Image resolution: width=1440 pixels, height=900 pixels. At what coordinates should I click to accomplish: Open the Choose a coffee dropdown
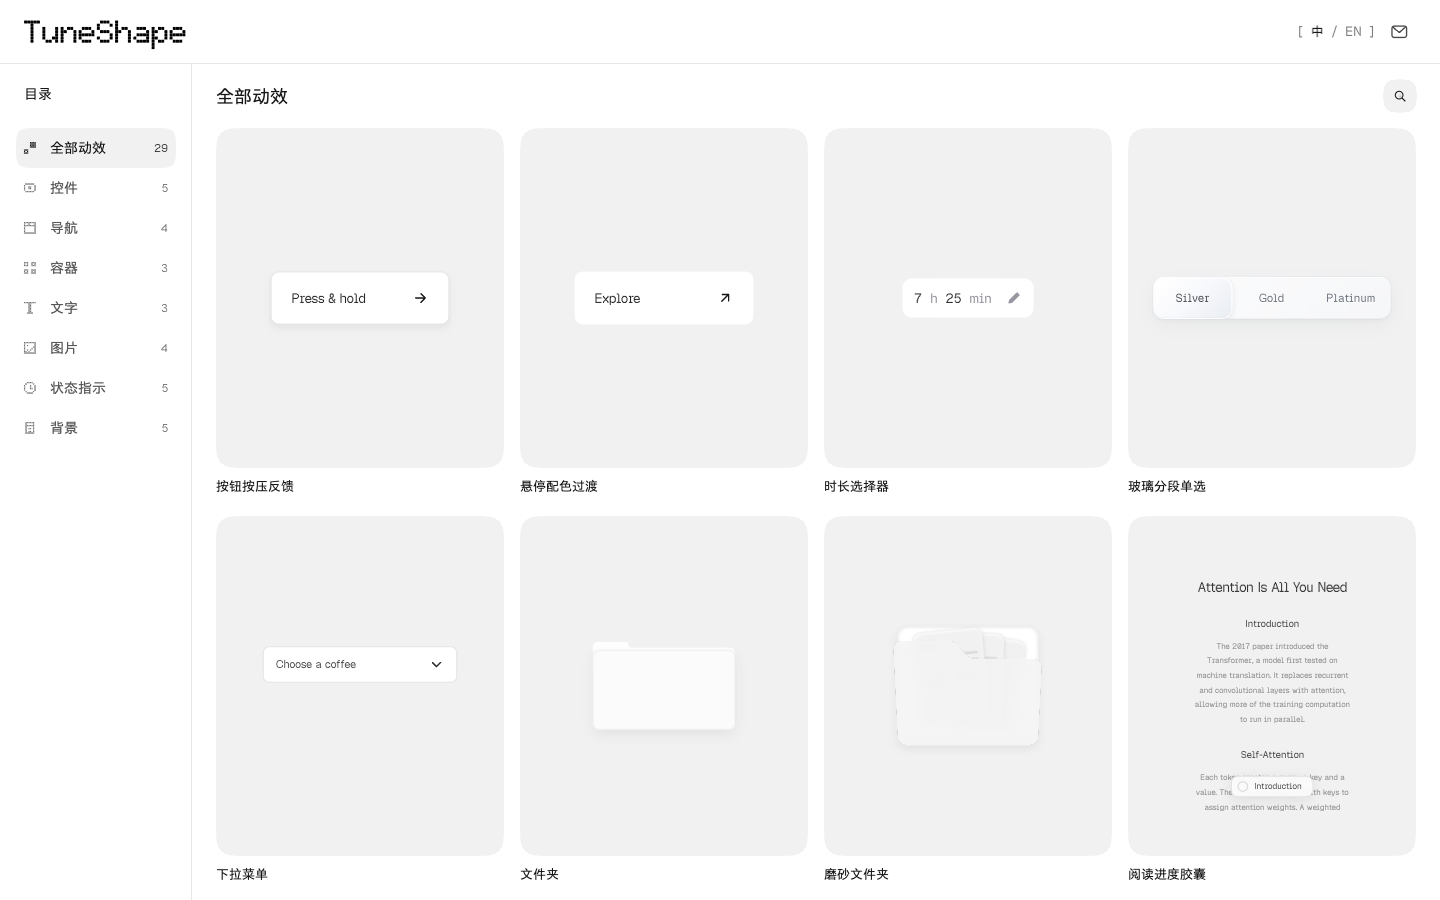[360, 664]
